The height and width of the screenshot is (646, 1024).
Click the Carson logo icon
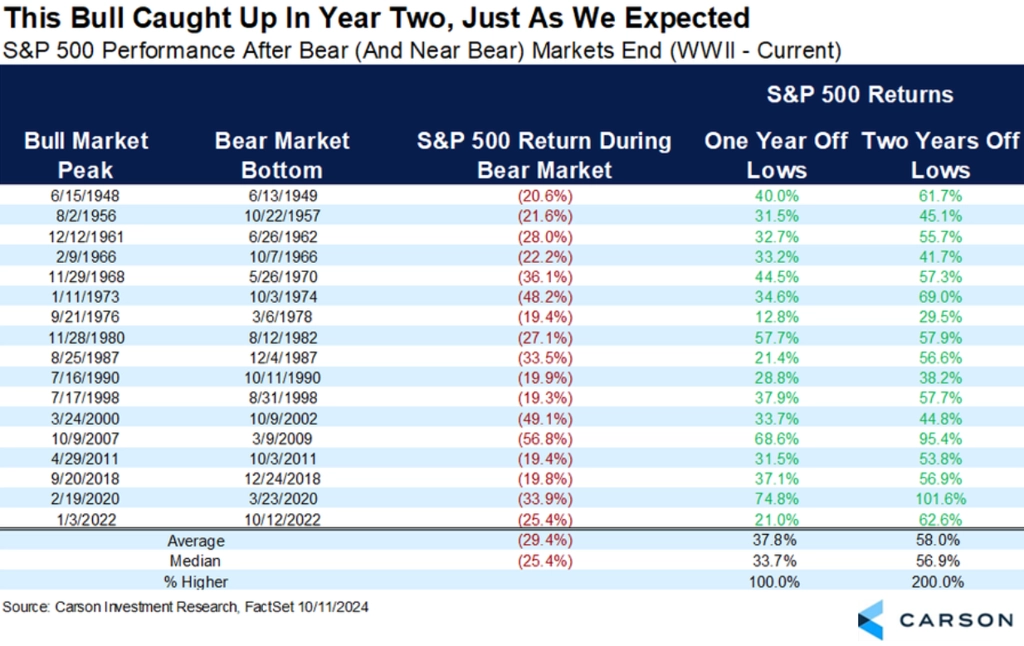click(871, 620)
